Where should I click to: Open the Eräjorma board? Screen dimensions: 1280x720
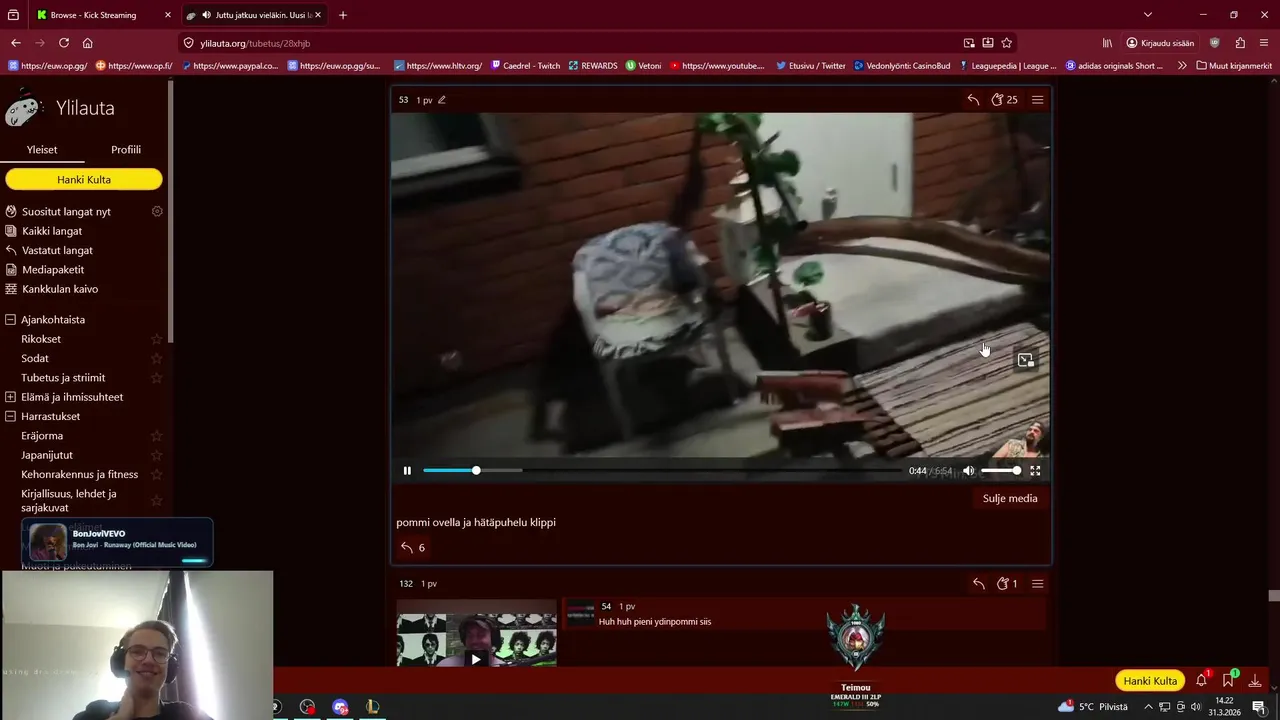[42, 436]
